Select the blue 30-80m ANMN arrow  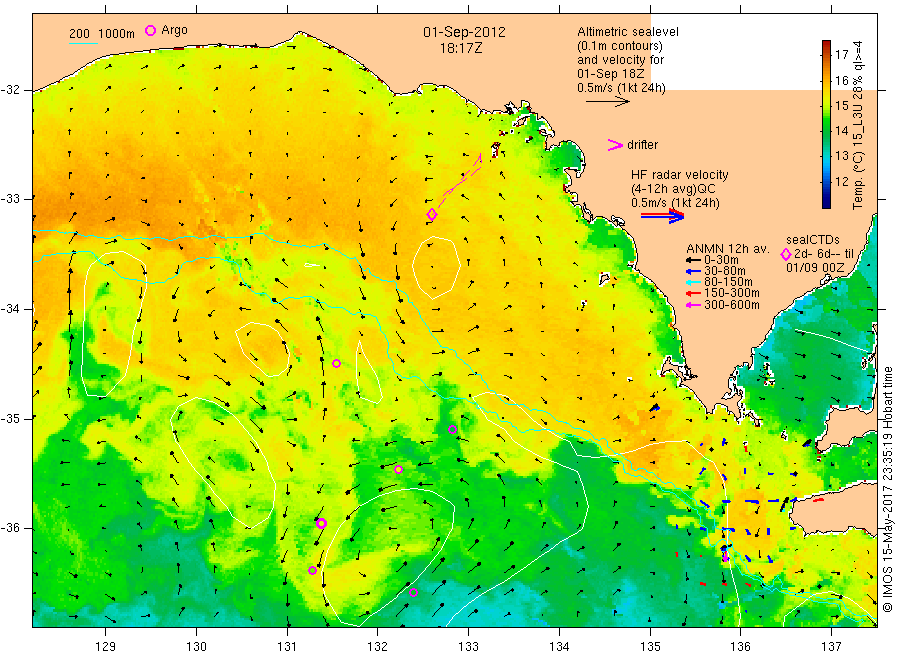[x=693, y=271]
